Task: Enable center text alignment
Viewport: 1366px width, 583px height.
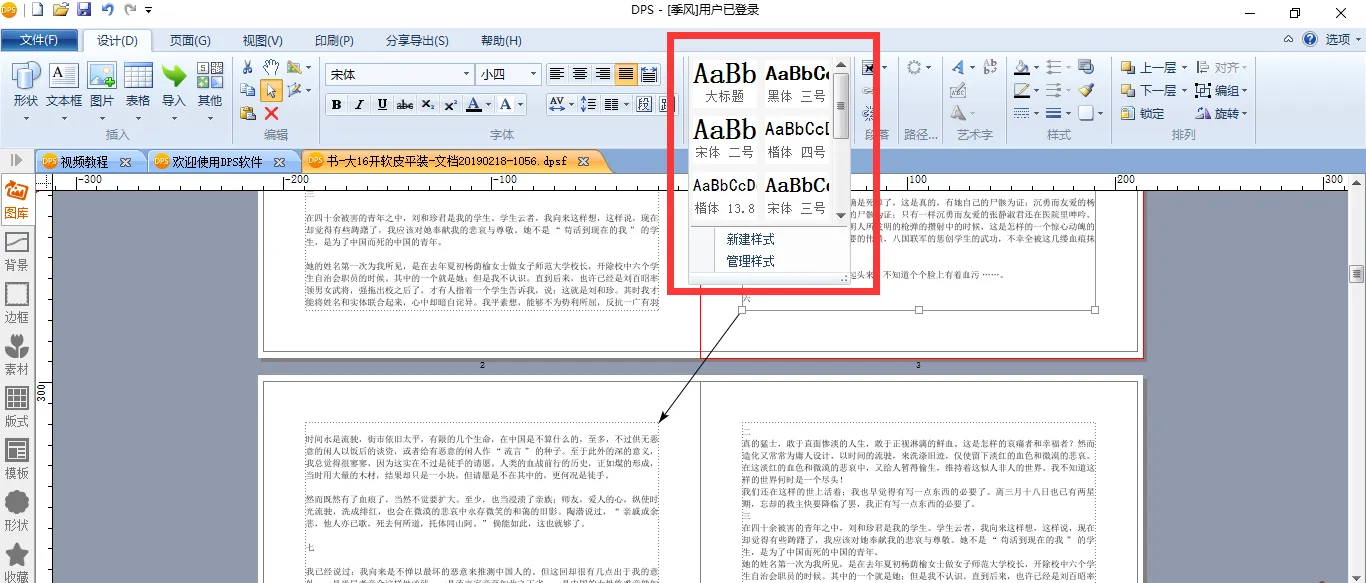Action: point(580,74)
